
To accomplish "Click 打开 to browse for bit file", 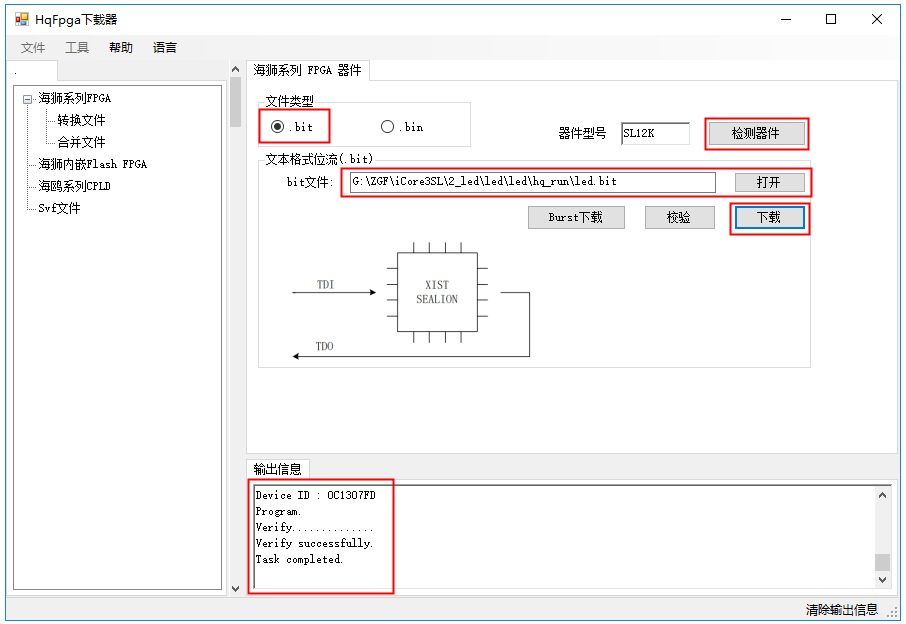I will point(768,182).
